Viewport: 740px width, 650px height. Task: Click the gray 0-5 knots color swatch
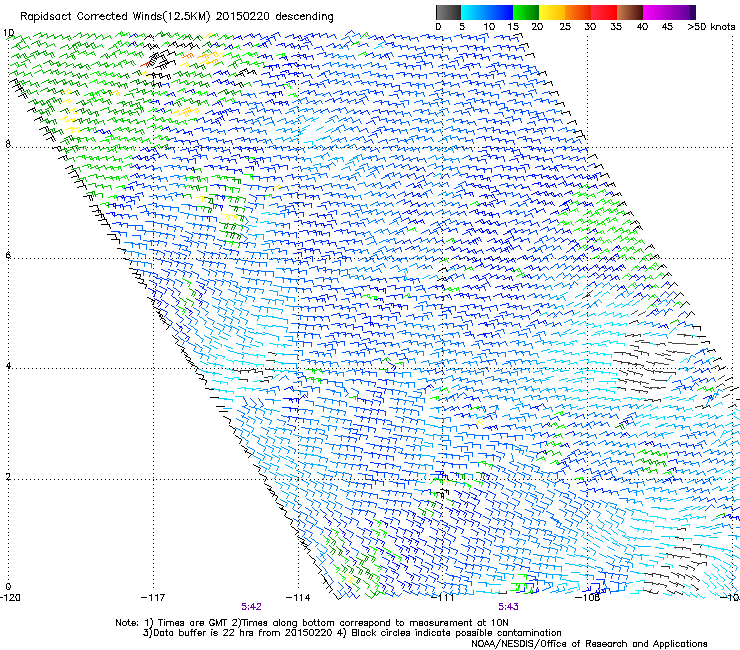(x=448, y=12)
